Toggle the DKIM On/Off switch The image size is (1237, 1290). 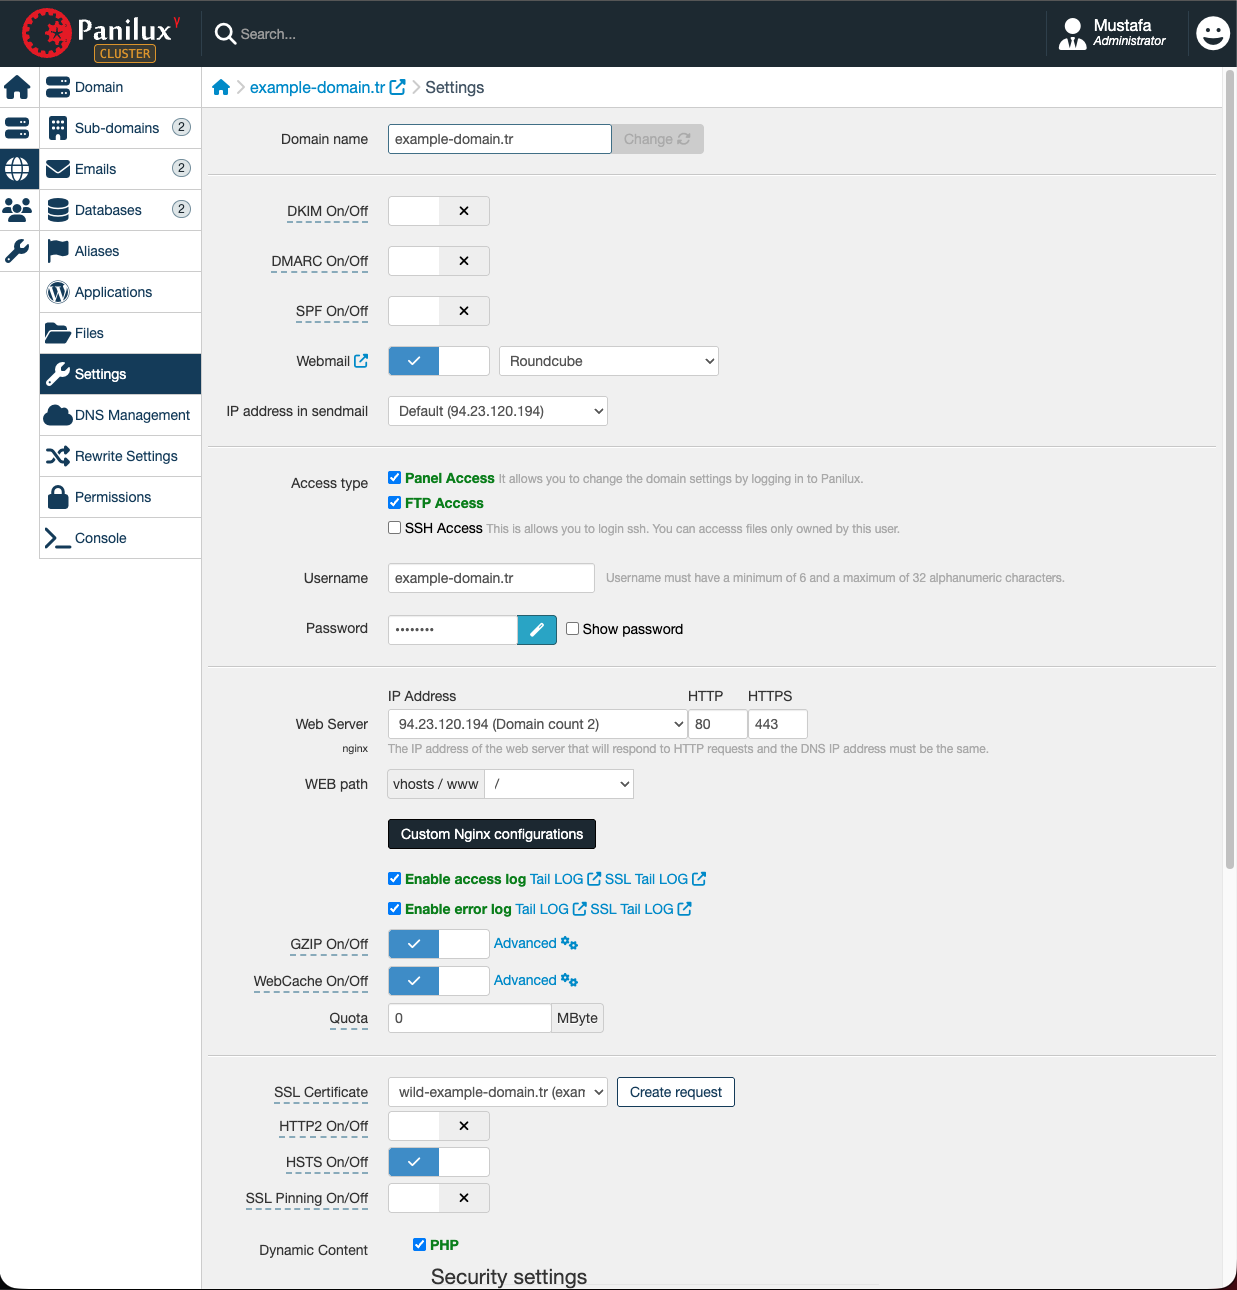coord(438,211)
